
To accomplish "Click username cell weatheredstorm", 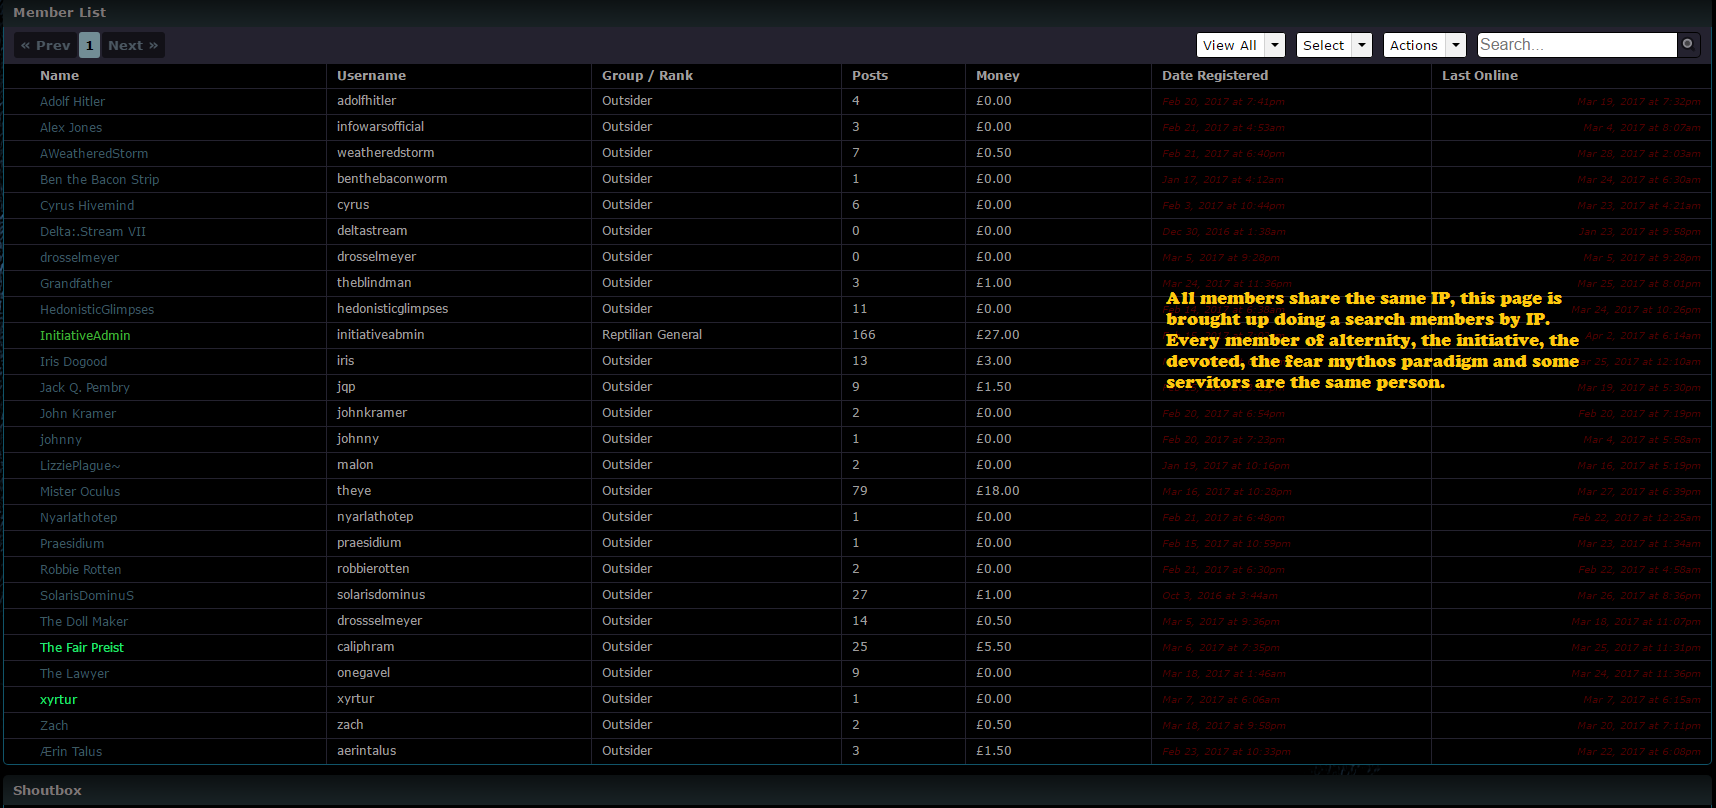I will [x=386, y=153].
